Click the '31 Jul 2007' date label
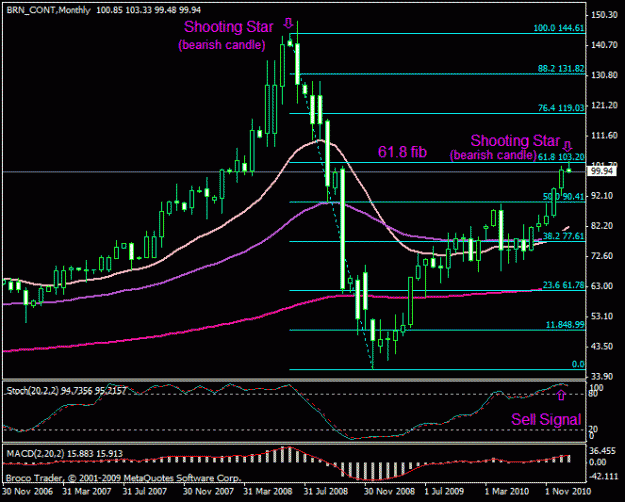 pyautogui.click(x=144, y=491)
